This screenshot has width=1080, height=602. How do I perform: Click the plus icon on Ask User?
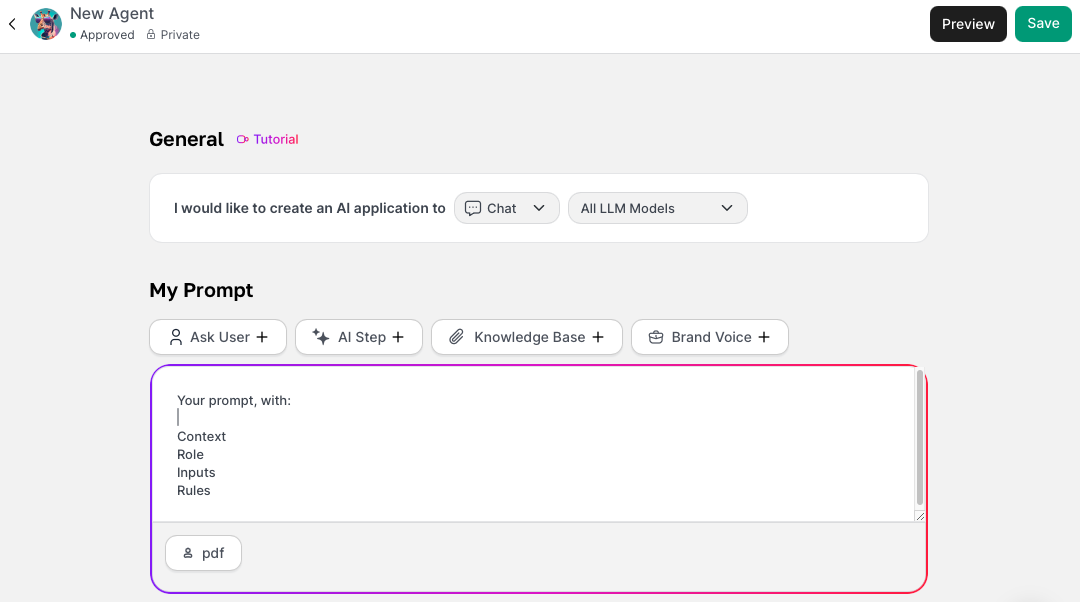(x=262, y=337)
